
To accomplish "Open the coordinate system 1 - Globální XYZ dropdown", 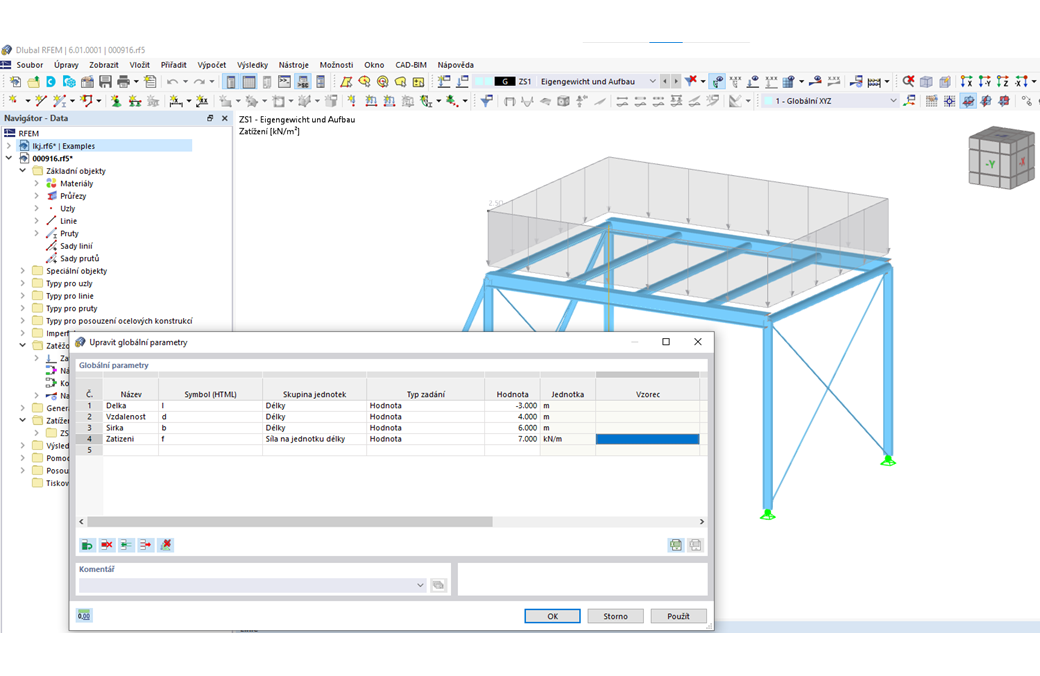I will 893,101.
